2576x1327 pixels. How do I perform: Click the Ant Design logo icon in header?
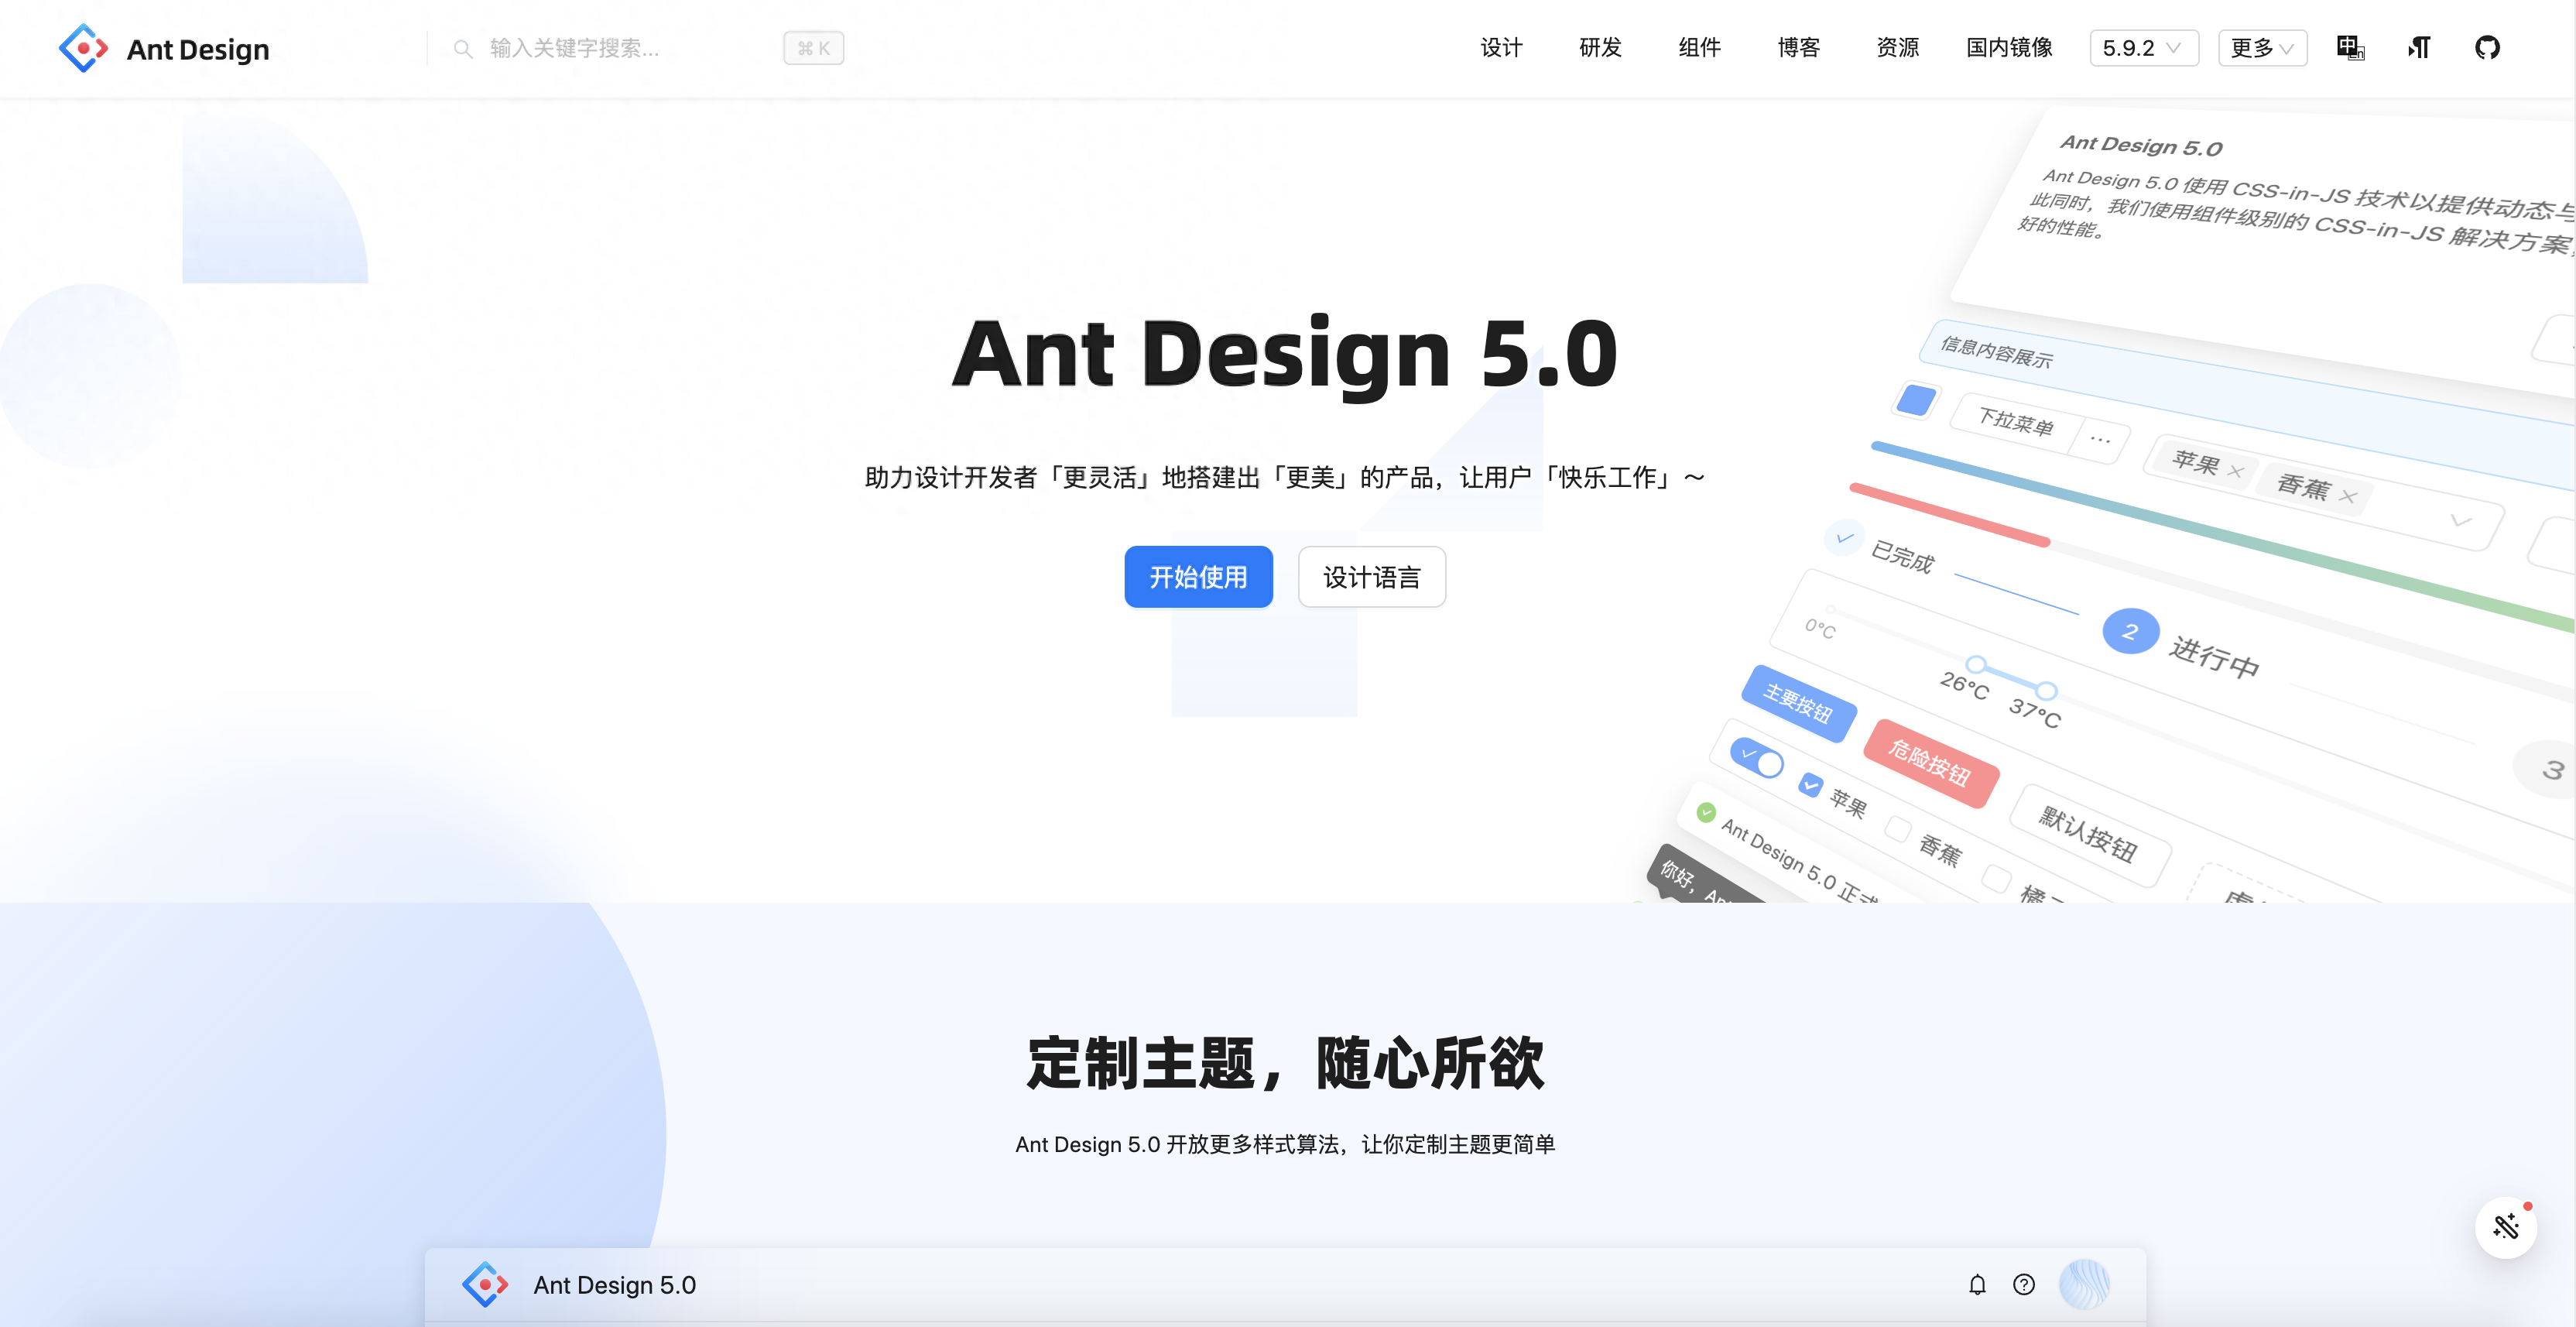[84, 48]
